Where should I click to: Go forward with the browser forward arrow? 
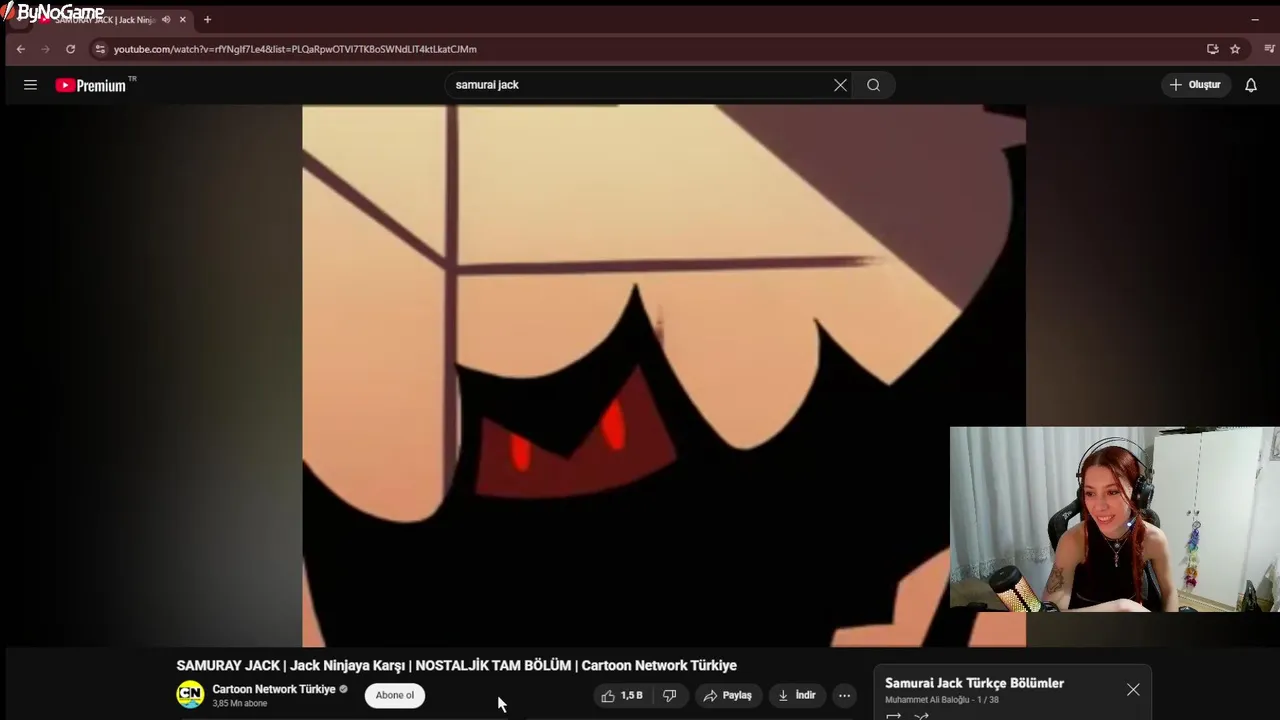(x=45, y=49)
